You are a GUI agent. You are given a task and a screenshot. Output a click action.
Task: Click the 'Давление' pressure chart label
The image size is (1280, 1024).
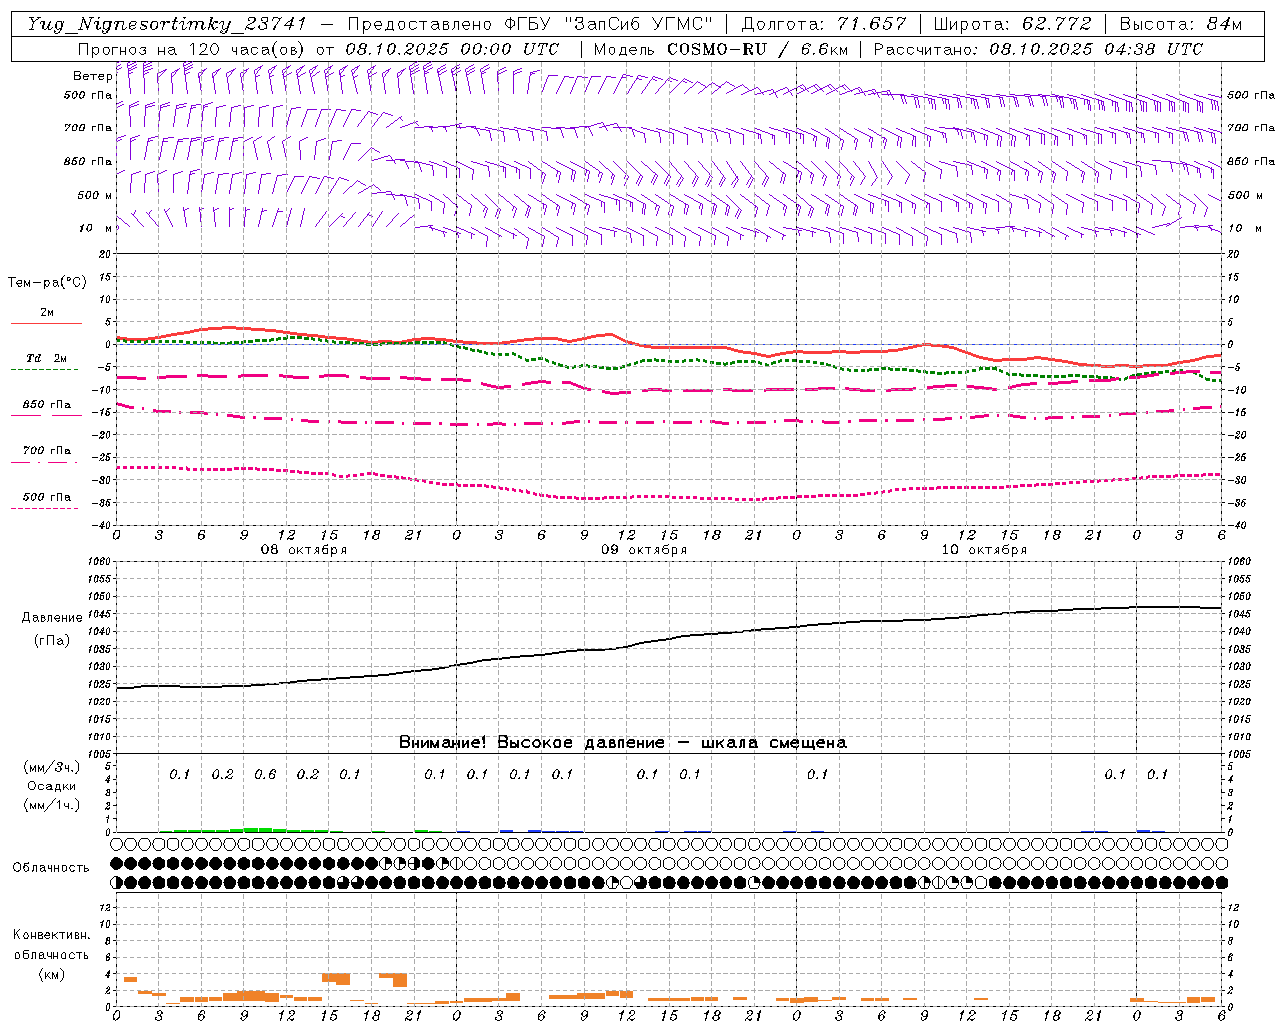point(52,618)
